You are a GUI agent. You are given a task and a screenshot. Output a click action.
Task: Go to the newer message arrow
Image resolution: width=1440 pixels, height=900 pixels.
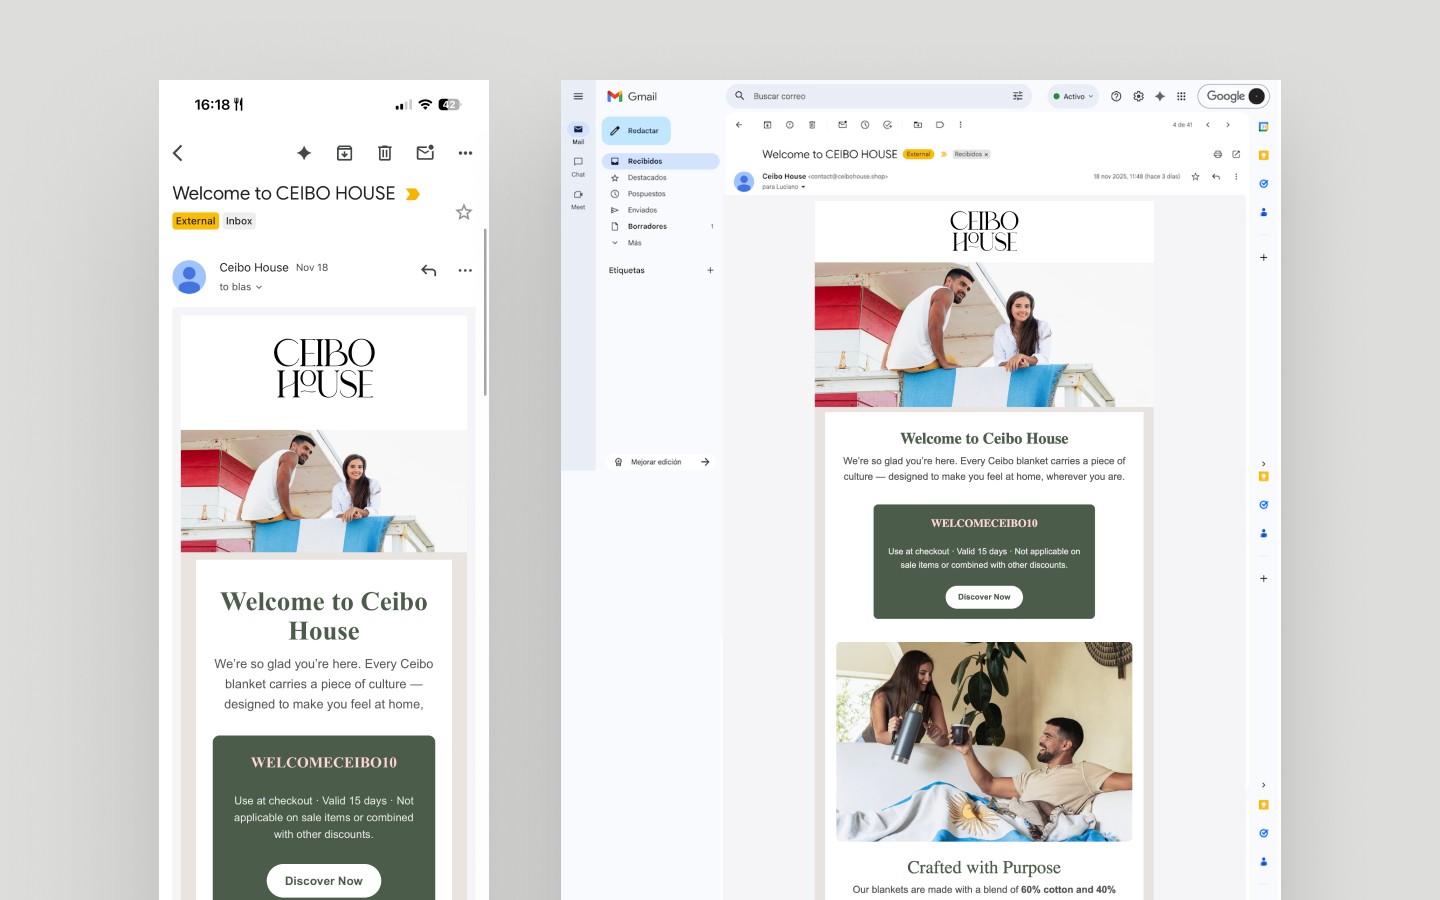(x=1208, y=125)
